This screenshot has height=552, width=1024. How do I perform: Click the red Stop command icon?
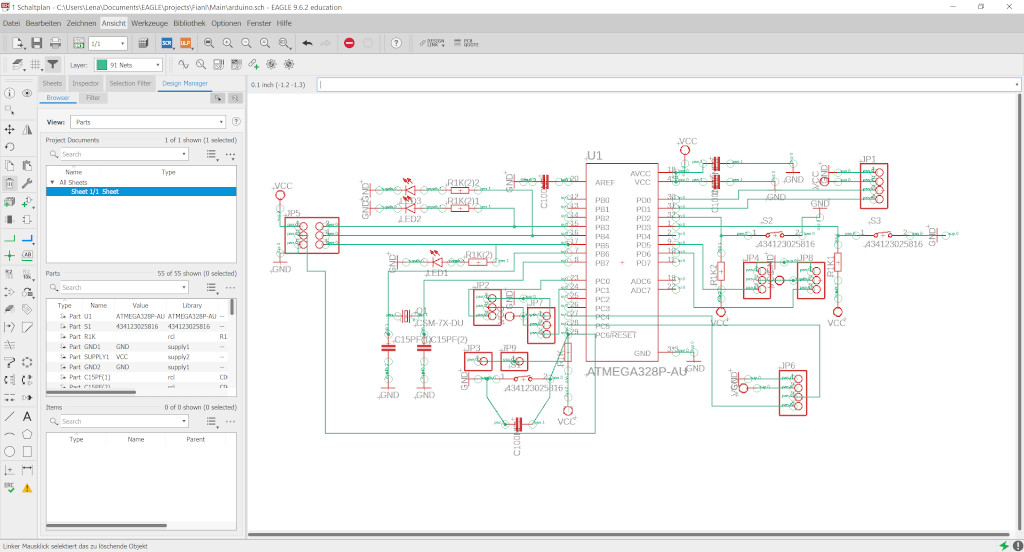349,43
